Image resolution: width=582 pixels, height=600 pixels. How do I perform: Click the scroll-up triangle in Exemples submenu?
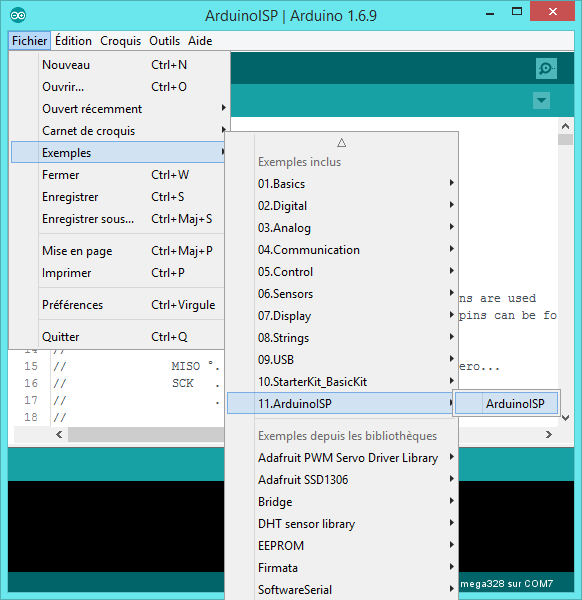[341, 143]
